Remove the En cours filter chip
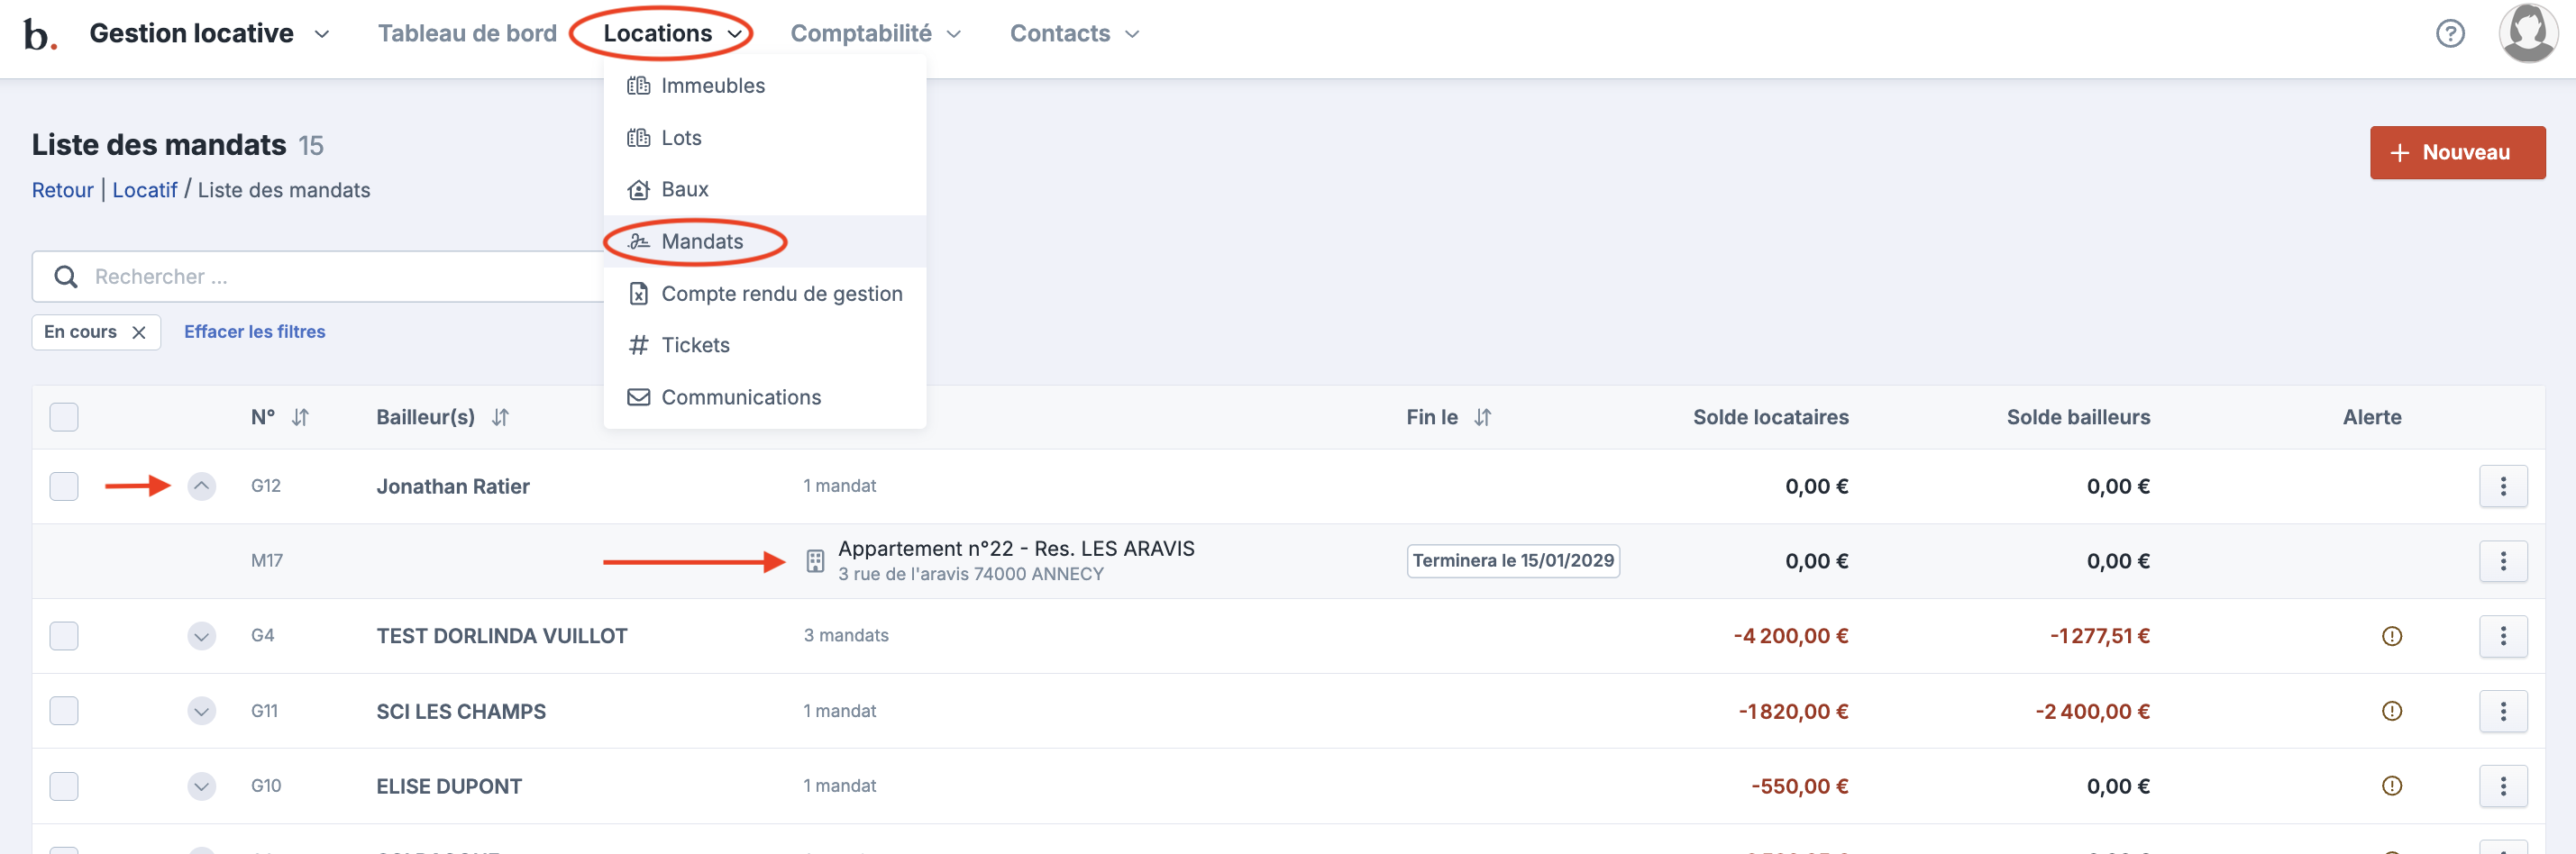 click(139, 332)
